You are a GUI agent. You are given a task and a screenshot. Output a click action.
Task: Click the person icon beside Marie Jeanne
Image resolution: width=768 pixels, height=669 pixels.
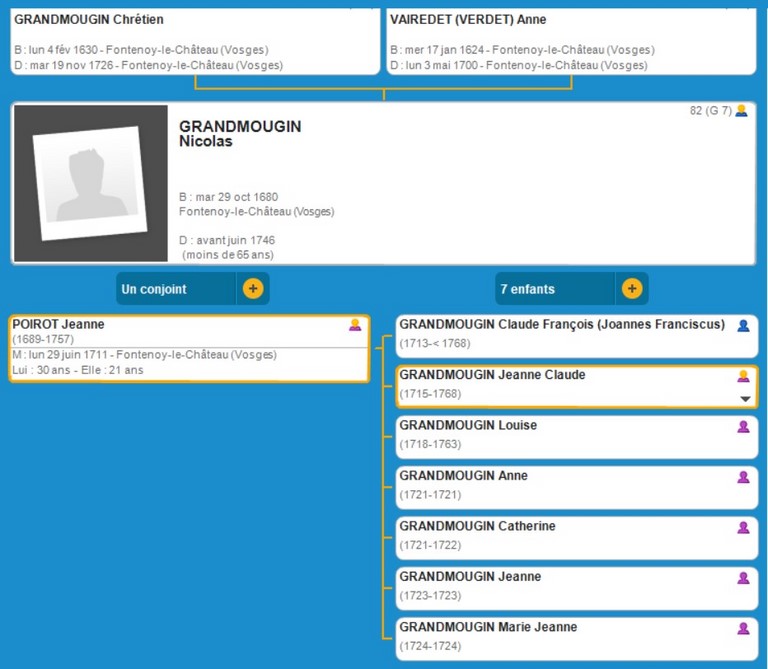743,628
